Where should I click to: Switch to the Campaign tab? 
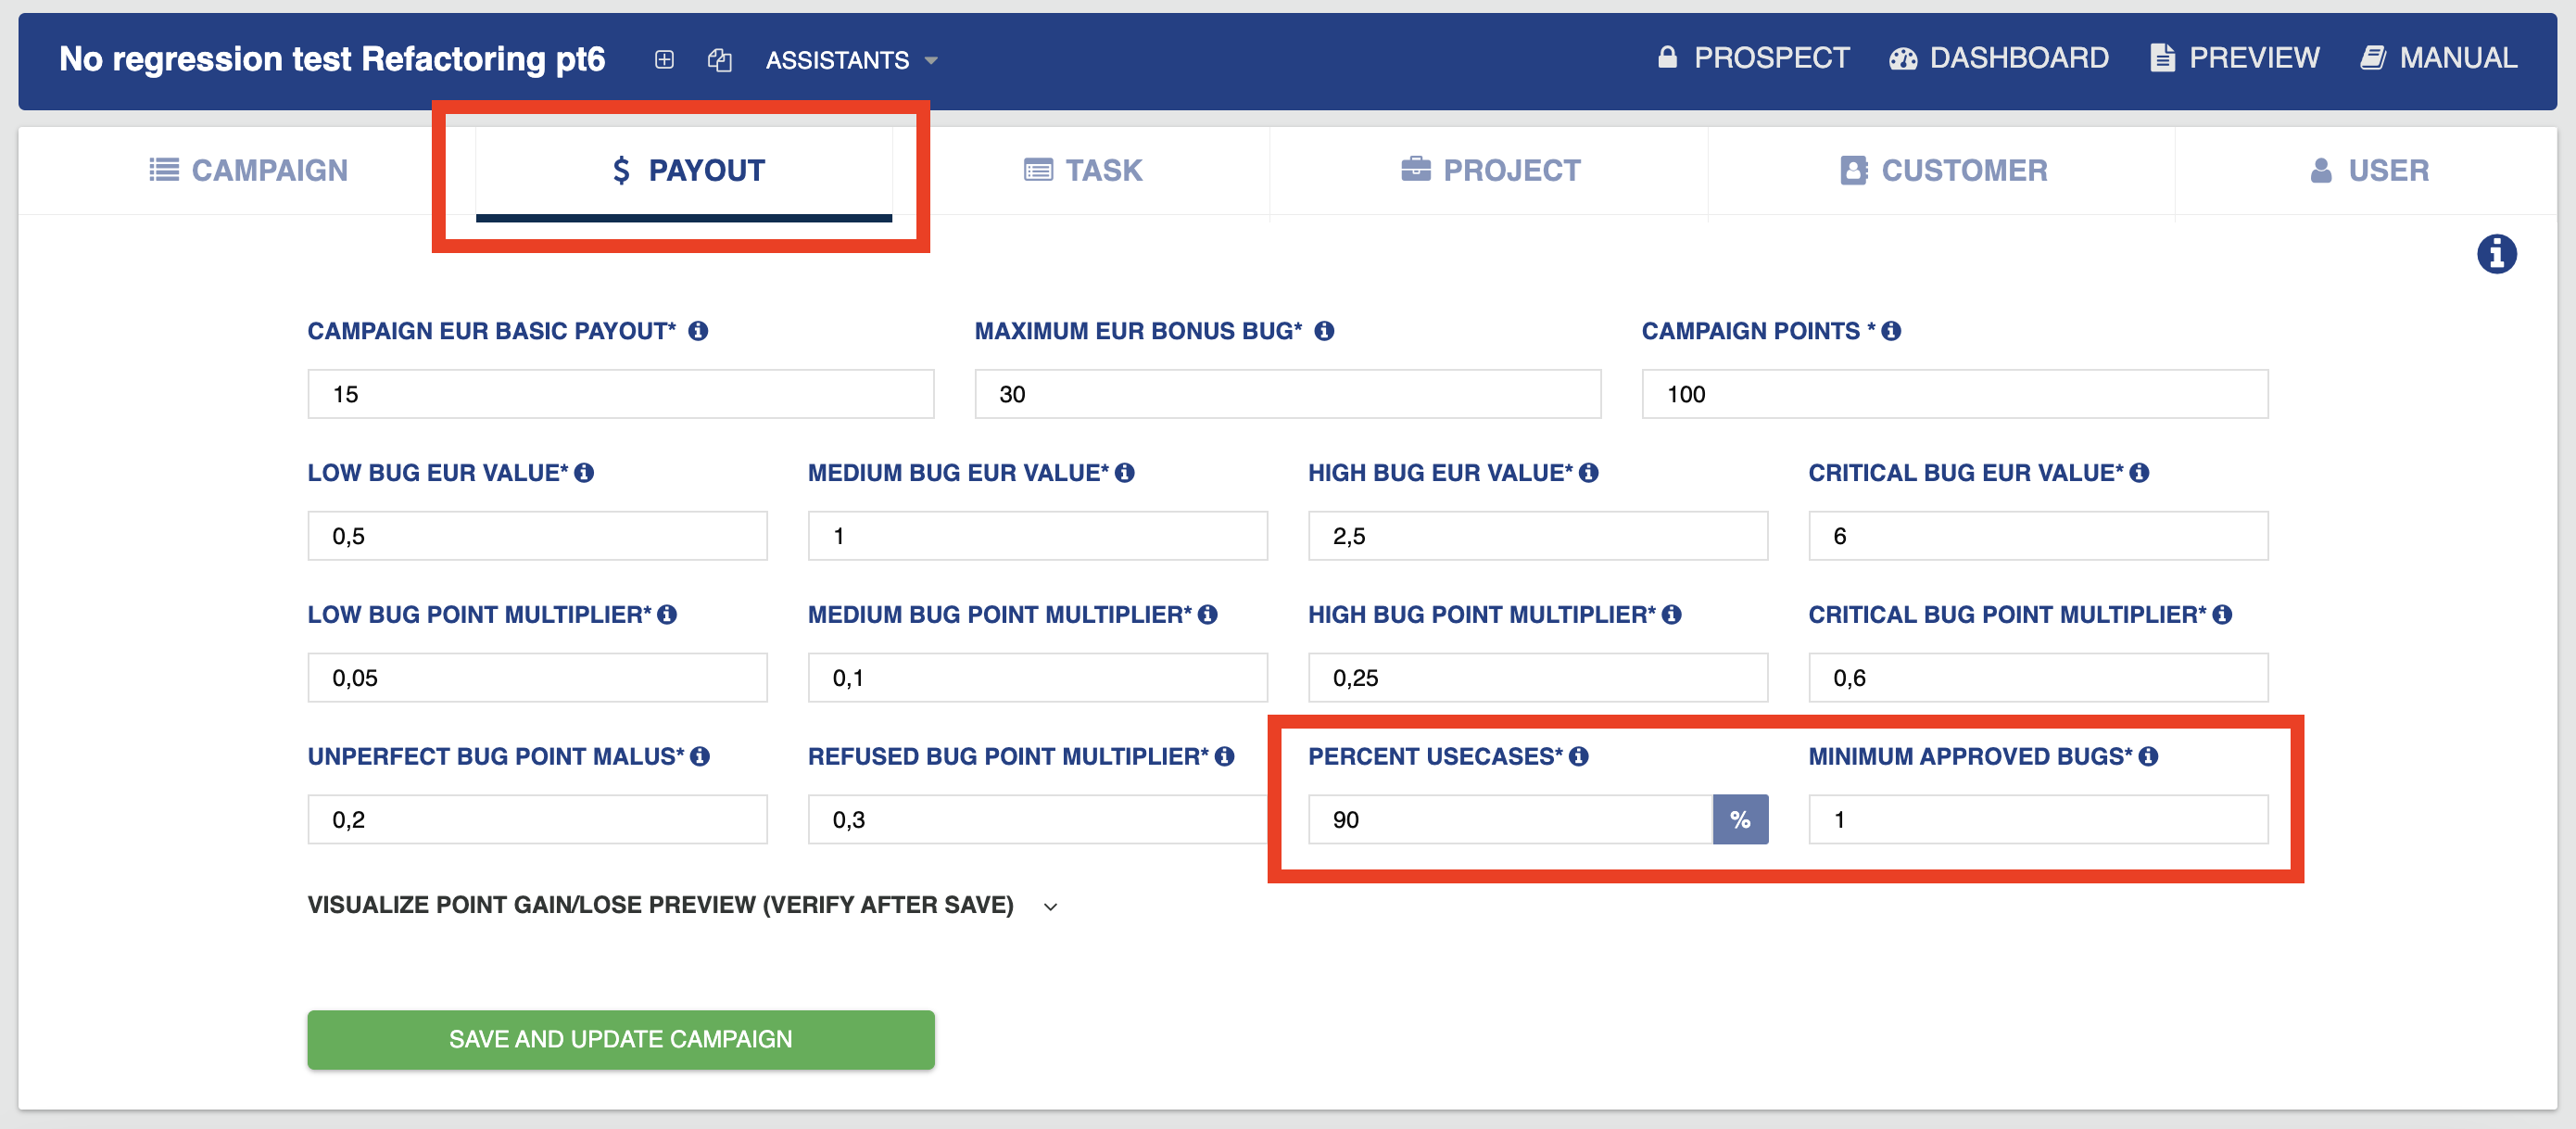(x=249, y=171)
